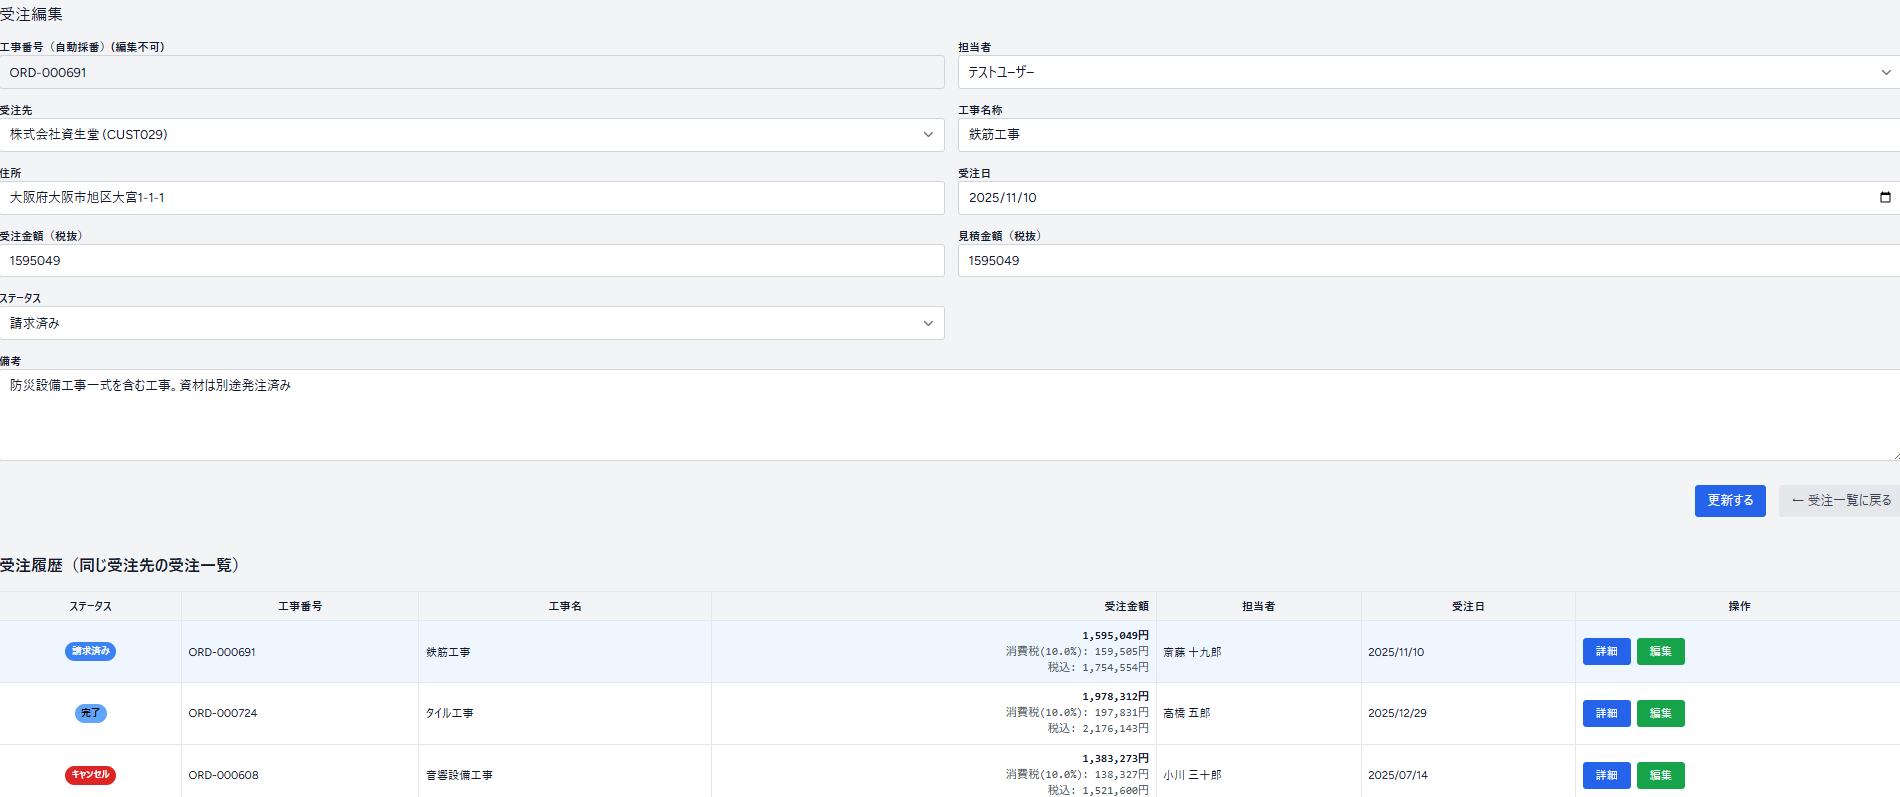The width and height of the screenshot is (1900, 797).
Task: Select the ORD-000608 cell
Action: [300, 771]
